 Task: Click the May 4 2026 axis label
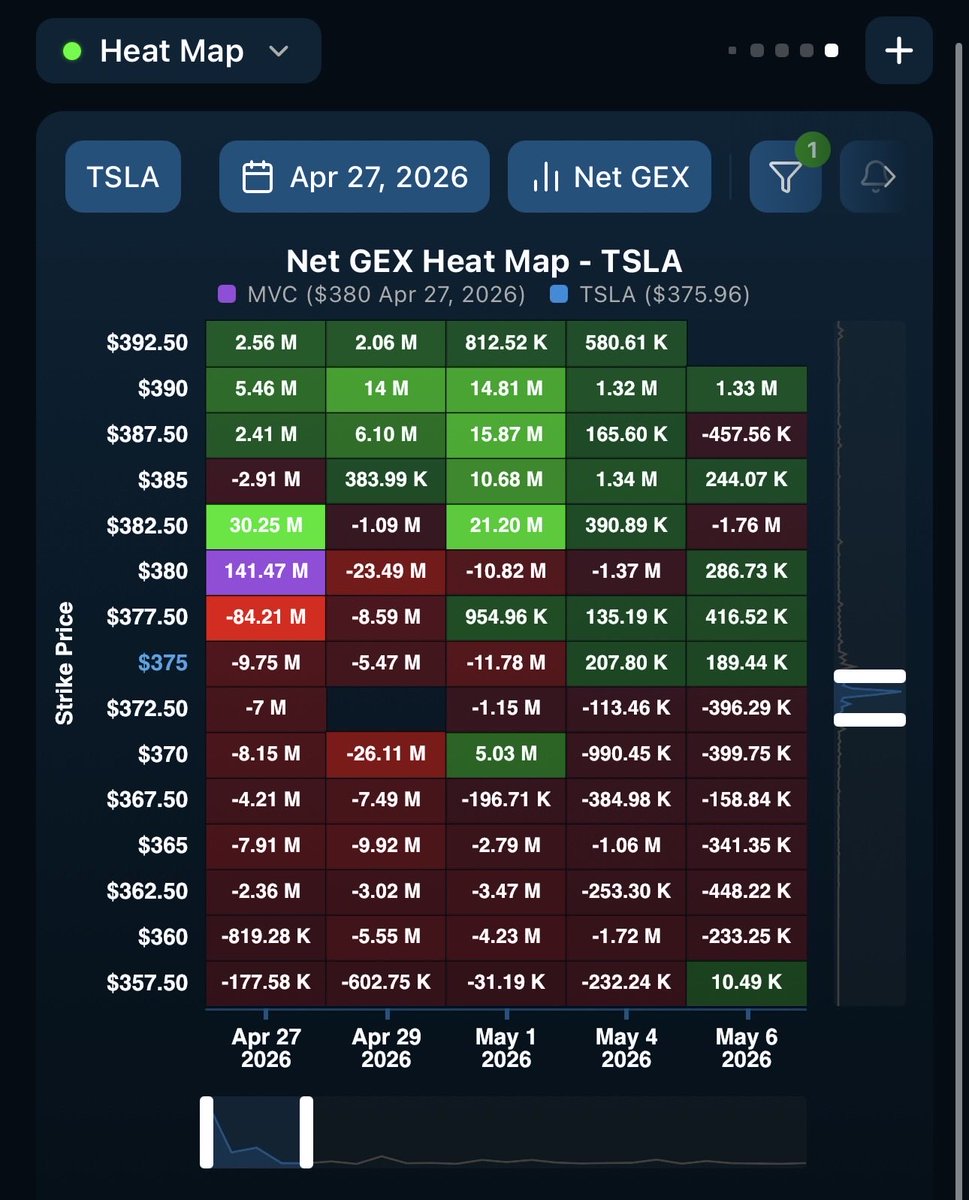click(626, 1048)
